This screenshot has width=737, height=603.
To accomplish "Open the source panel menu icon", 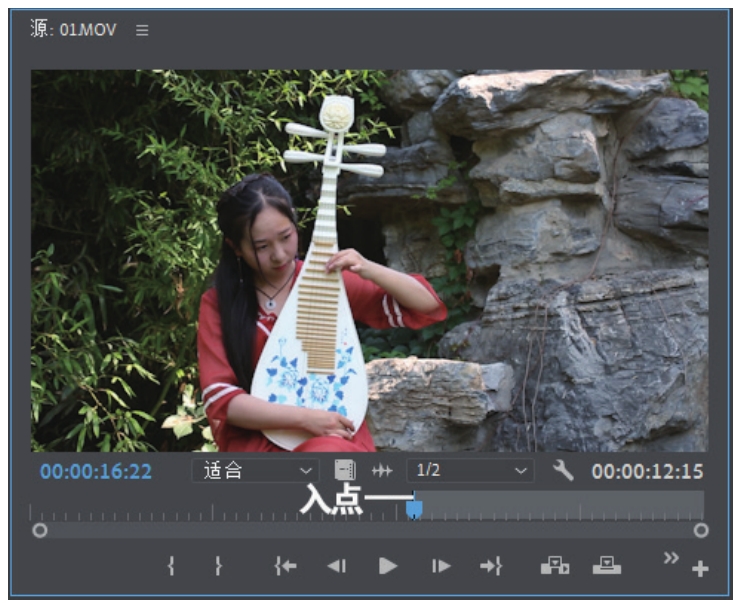I will coord(142,31).
